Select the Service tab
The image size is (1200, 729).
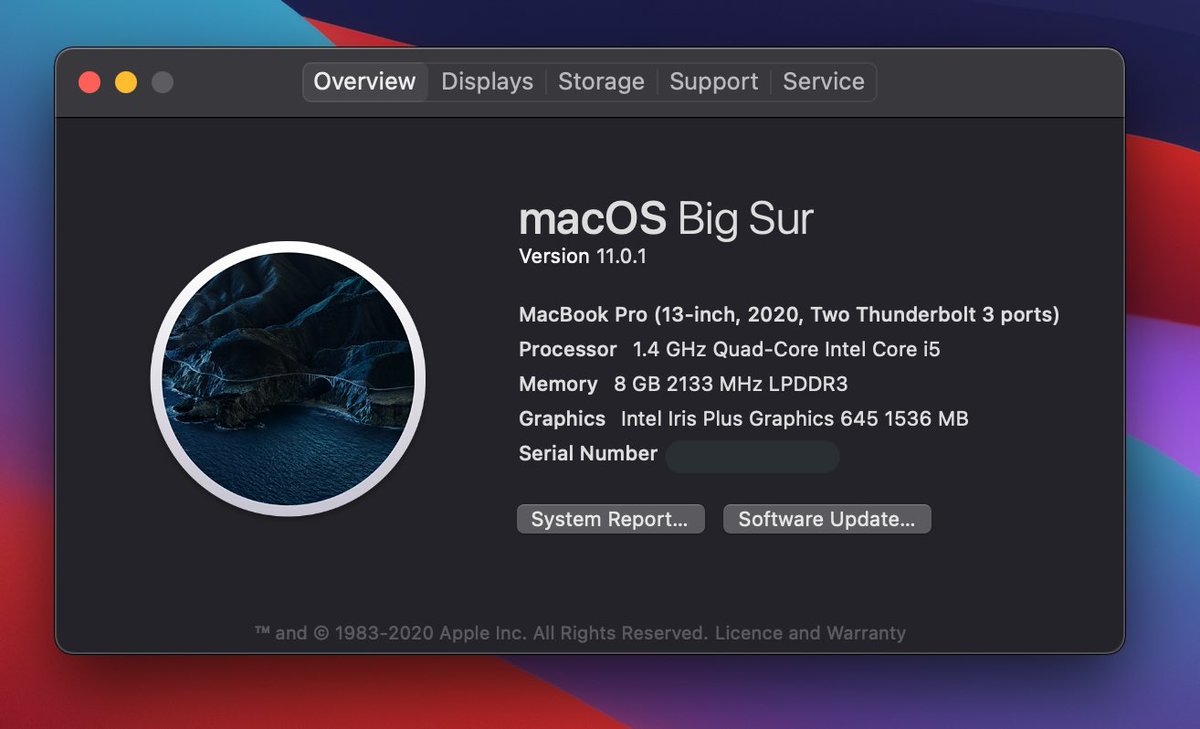coord(824,82)
